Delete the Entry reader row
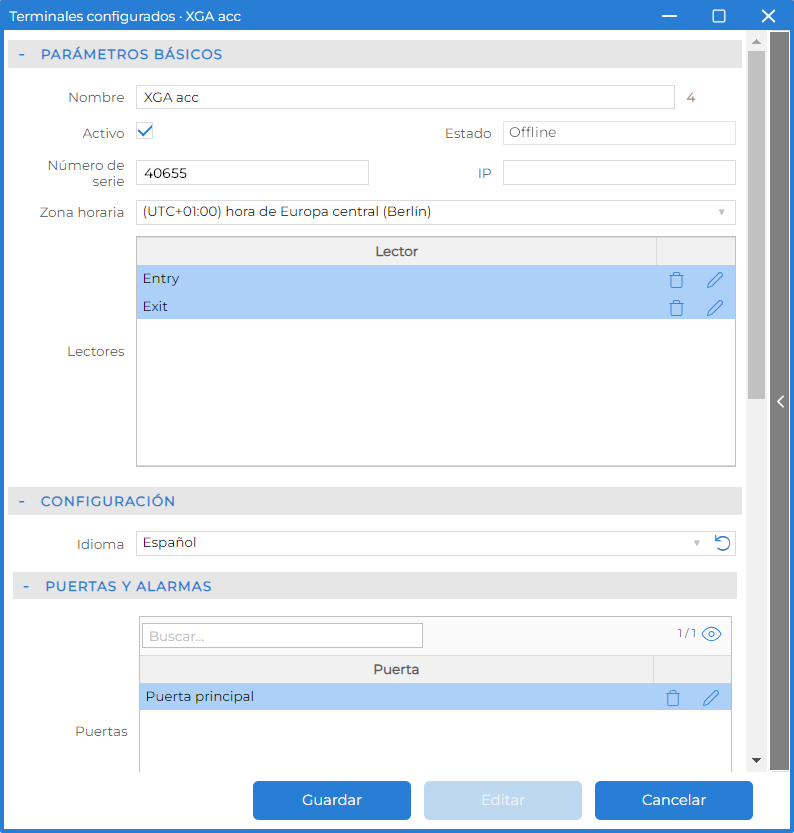The height and width of the screenshot is (833, 794). (x=676, y=279)
